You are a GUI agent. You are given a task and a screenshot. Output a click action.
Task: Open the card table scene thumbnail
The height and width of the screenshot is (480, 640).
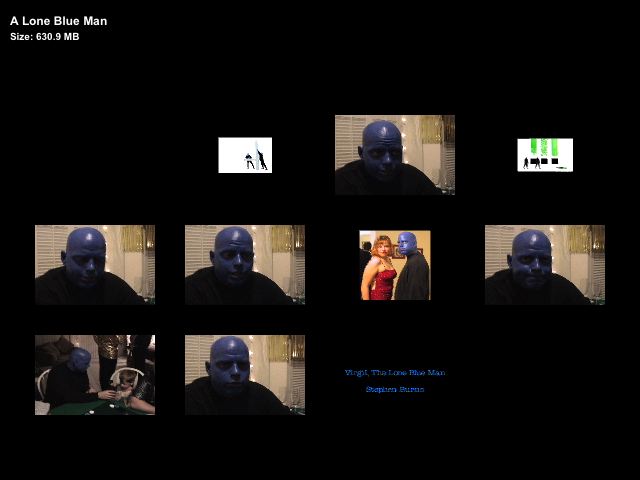pos(95,375)
